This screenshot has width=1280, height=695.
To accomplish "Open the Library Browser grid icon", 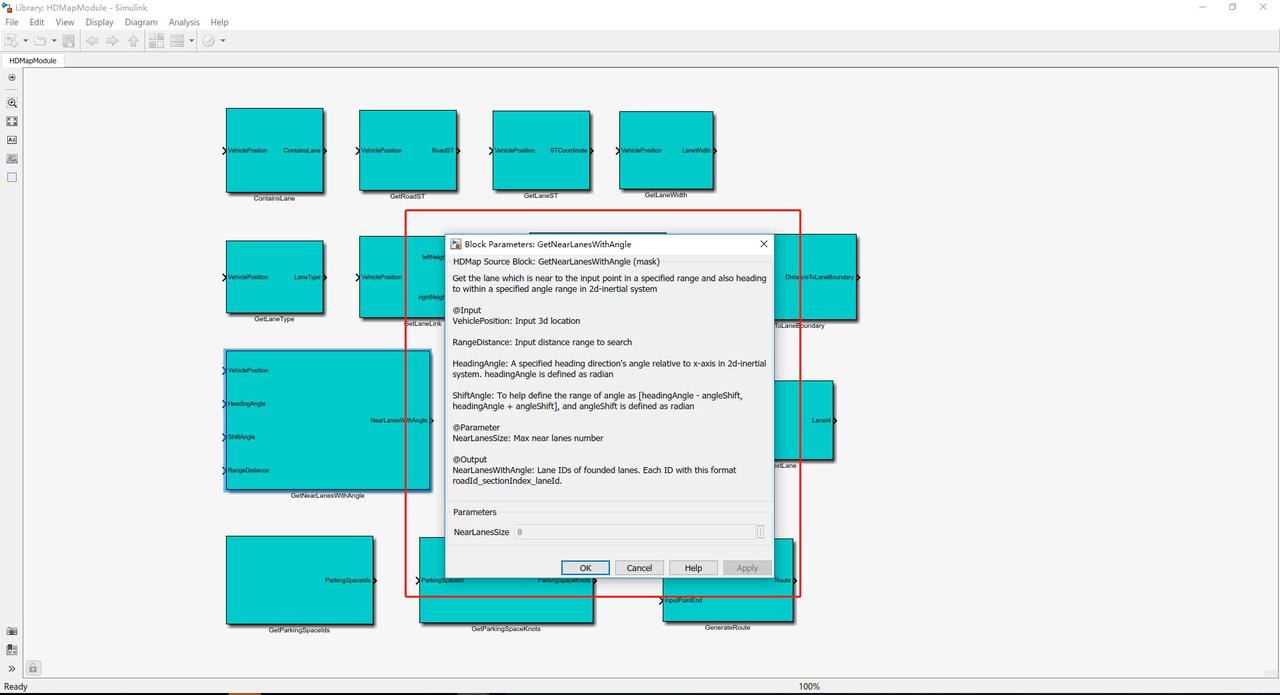I will pyautogui.click(x=157, y=41).
